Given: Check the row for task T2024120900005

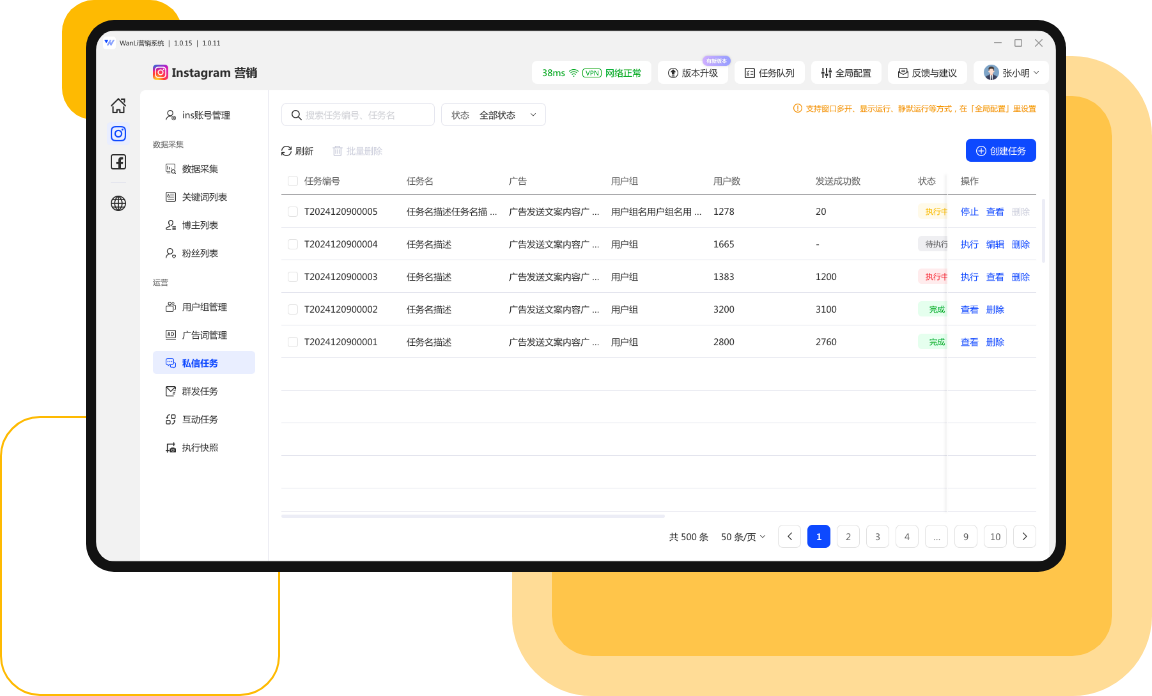Looking at the screenshot, I should 293,212.
